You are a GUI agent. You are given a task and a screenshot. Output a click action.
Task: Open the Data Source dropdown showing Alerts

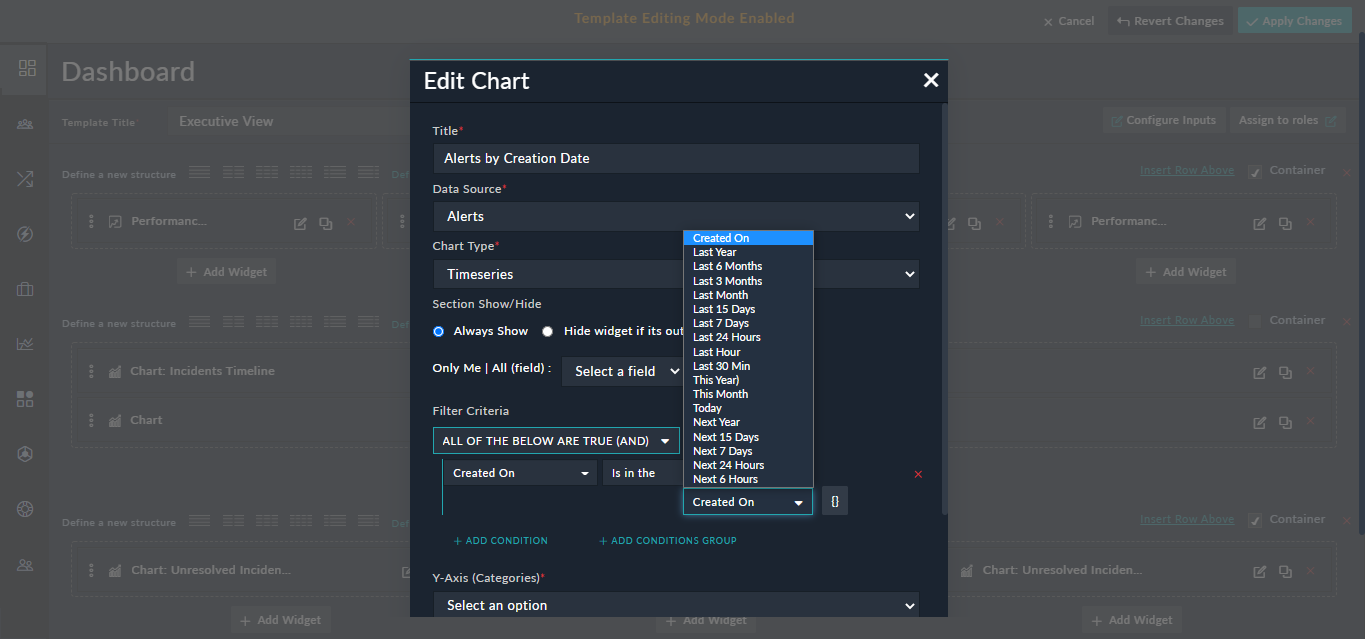tap(676, 216)
